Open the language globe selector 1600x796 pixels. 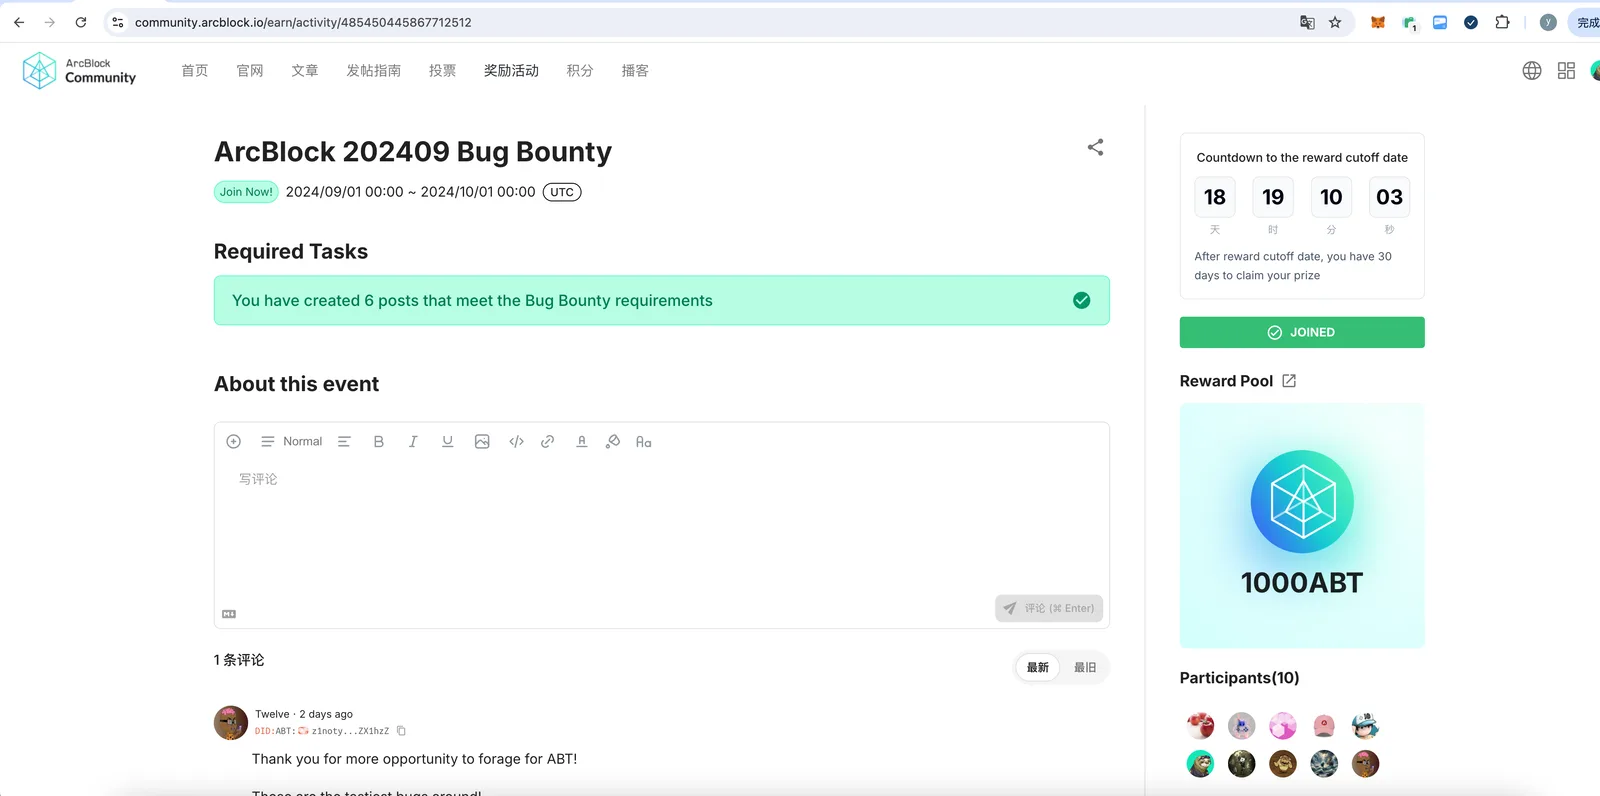(1532, 71)
